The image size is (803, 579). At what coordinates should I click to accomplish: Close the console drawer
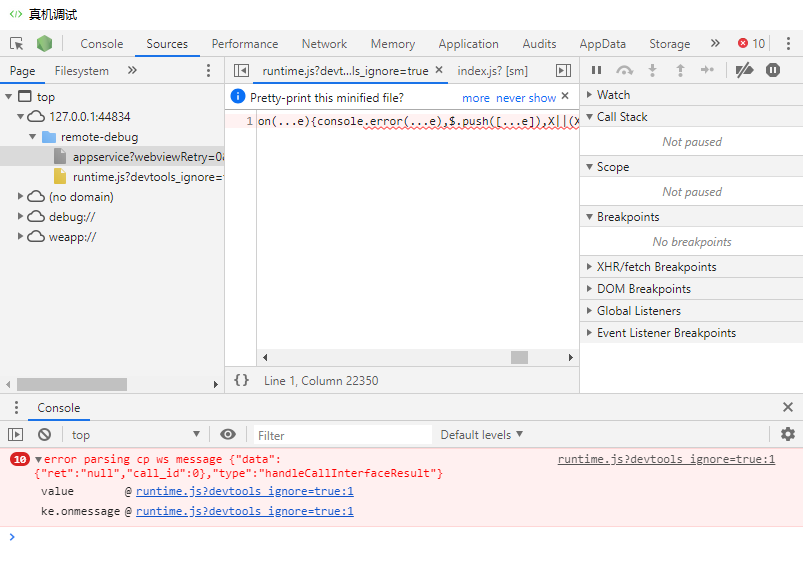788,407
